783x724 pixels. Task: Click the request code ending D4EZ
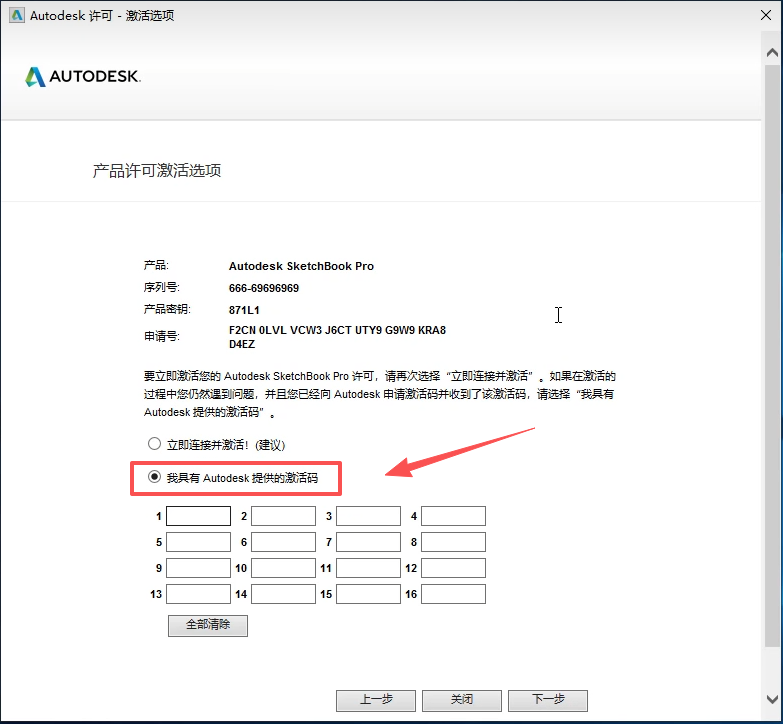pos(242,344)
